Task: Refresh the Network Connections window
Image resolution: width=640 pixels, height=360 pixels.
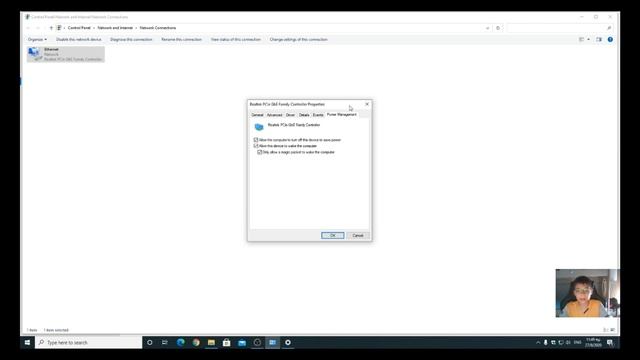Action: point(498,28)
